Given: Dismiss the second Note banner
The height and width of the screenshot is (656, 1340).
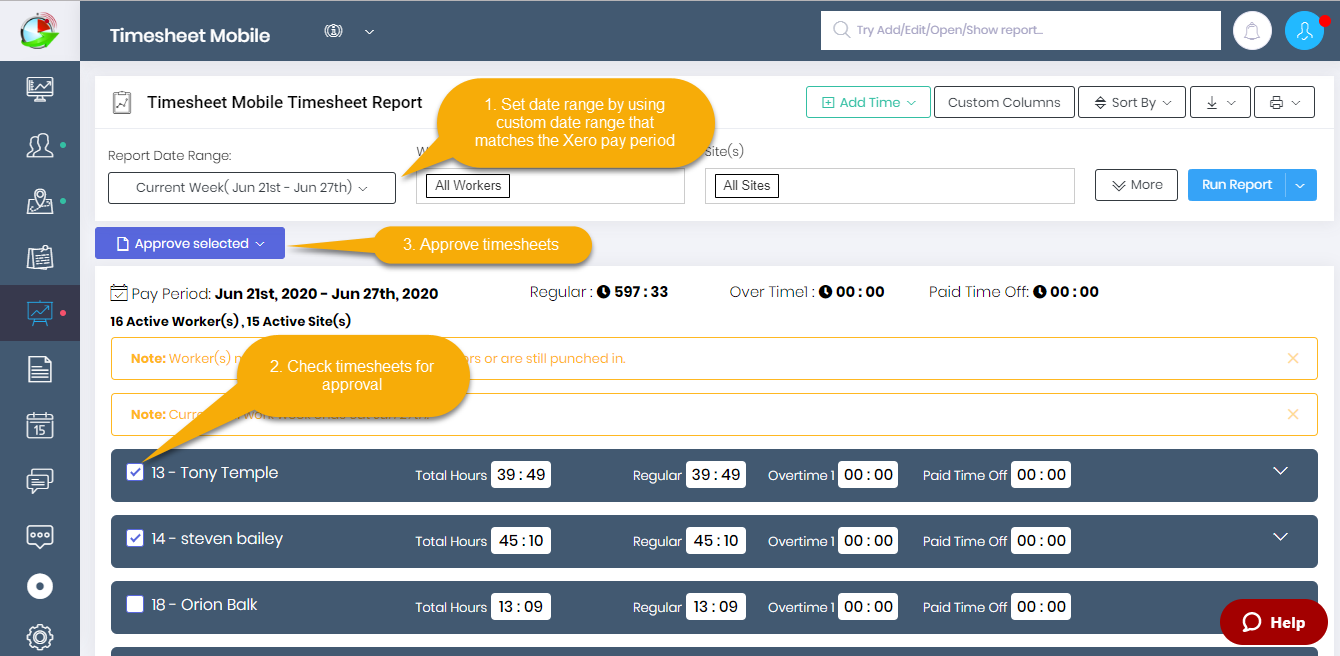Looking at the screenshot, I should [1293, 414].
